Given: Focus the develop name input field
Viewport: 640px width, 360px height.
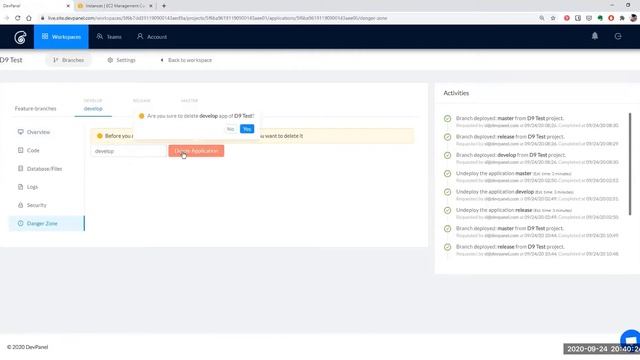Looking at the screenshot, I should [128, 151].
